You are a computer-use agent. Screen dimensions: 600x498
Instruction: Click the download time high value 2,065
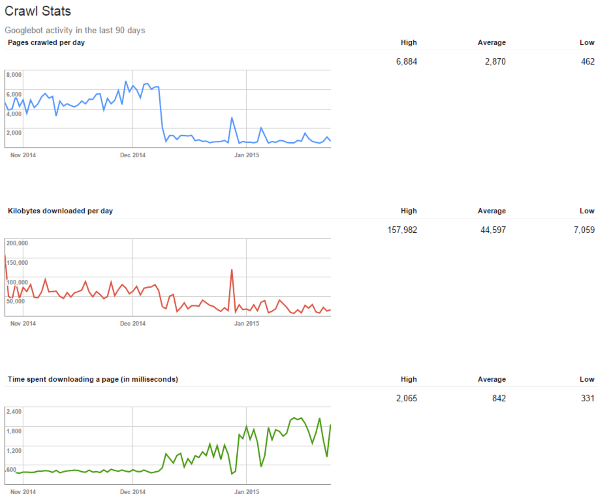click(406, 398)
